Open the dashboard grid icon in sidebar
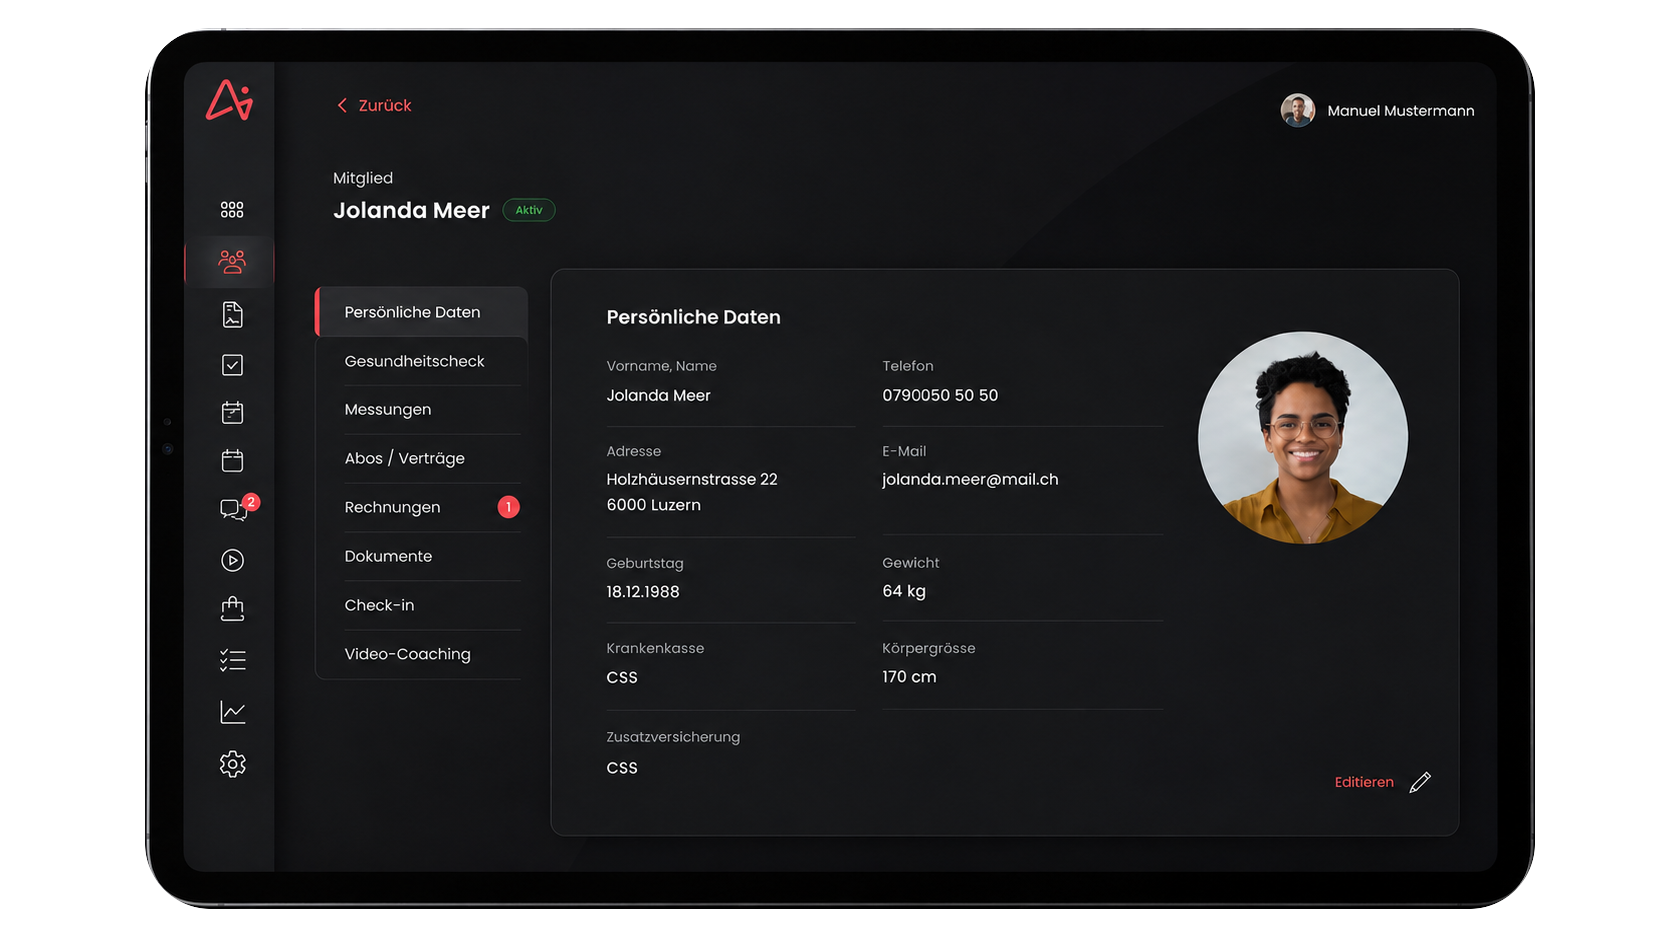1672x941 pixels. click(x=232, y=209)
